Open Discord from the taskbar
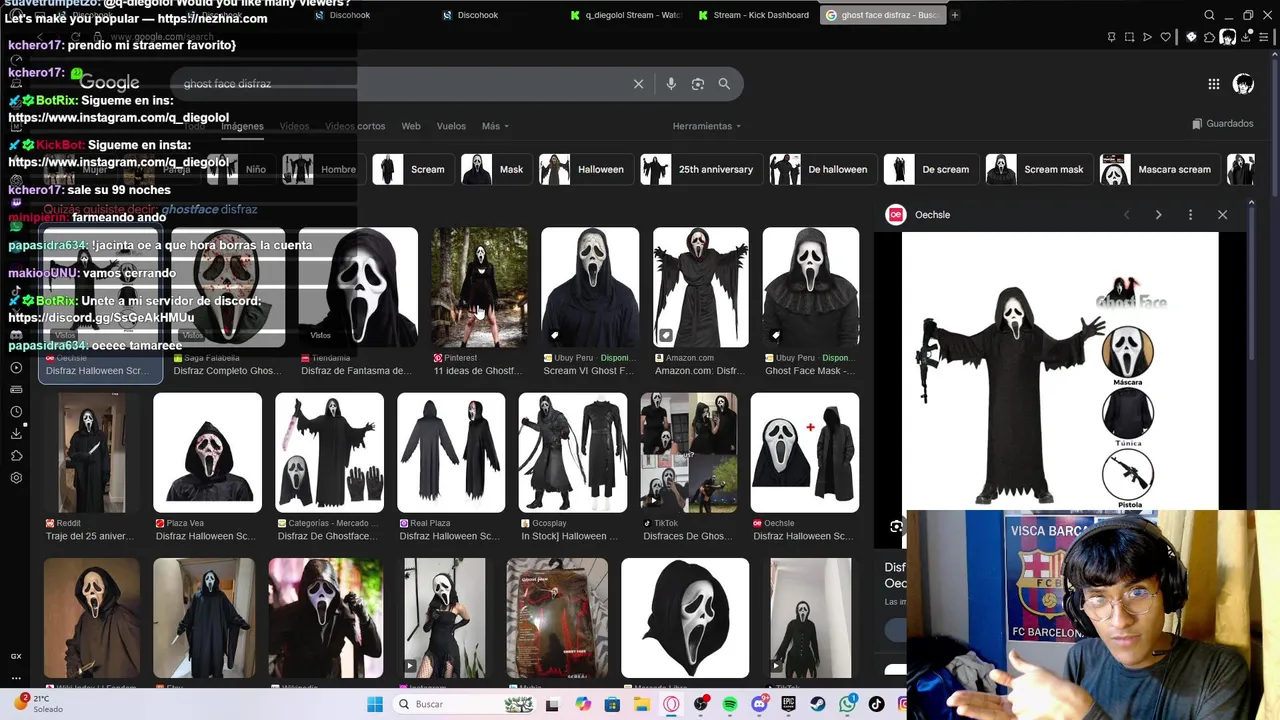1280x720 pixels. pos(759,704)
